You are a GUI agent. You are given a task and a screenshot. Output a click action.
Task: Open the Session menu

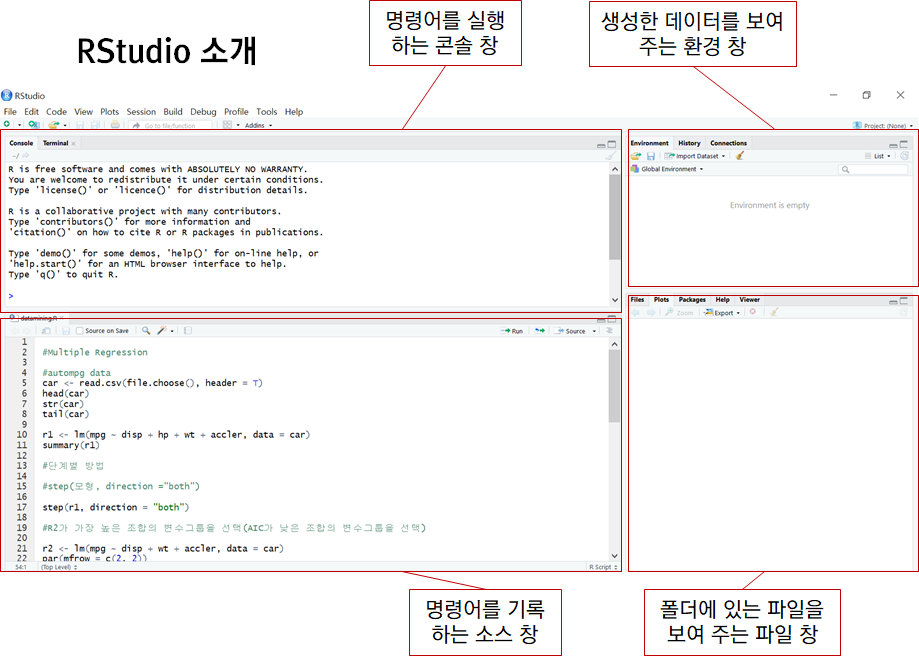point(141,111)
